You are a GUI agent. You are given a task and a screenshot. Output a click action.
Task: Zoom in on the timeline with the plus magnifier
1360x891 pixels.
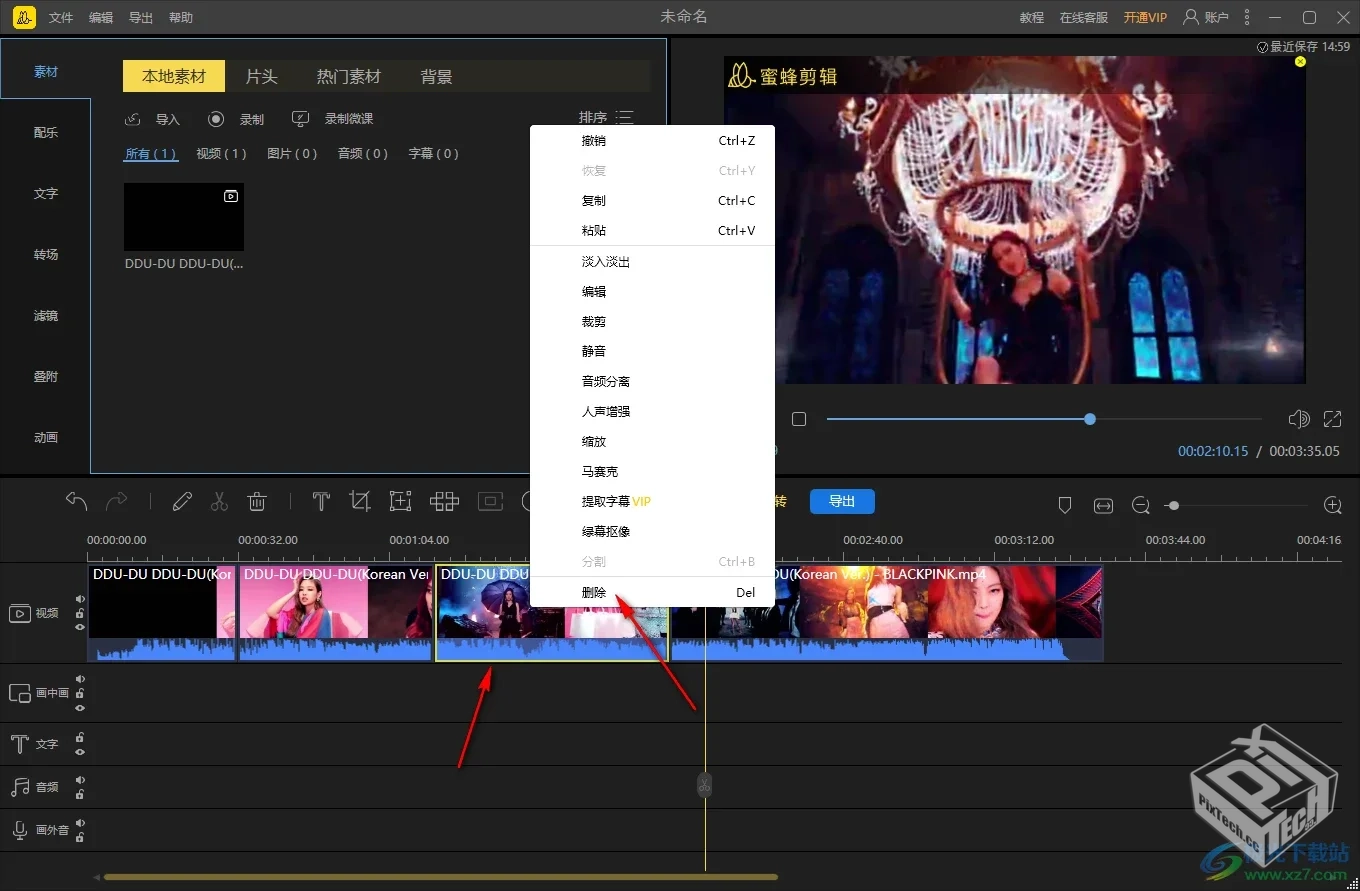point(1332,505)
